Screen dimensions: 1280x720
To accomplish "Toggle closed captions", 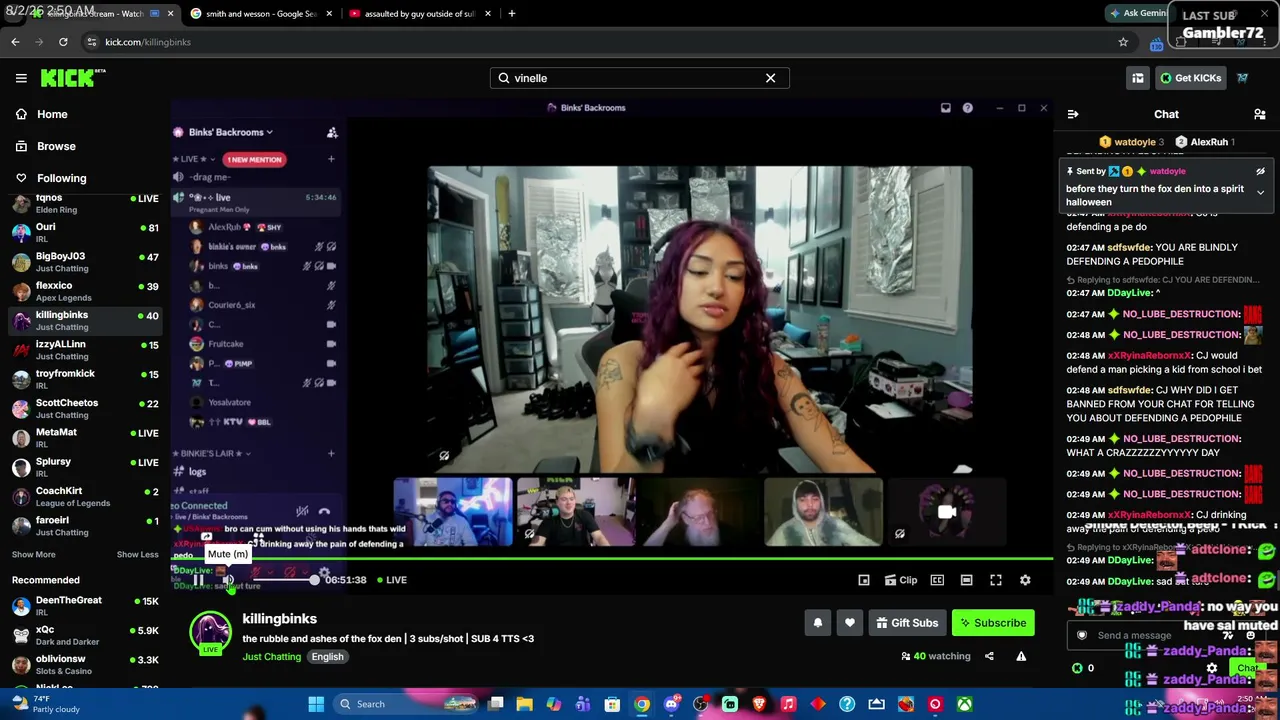I will click(x=937, y=580).
